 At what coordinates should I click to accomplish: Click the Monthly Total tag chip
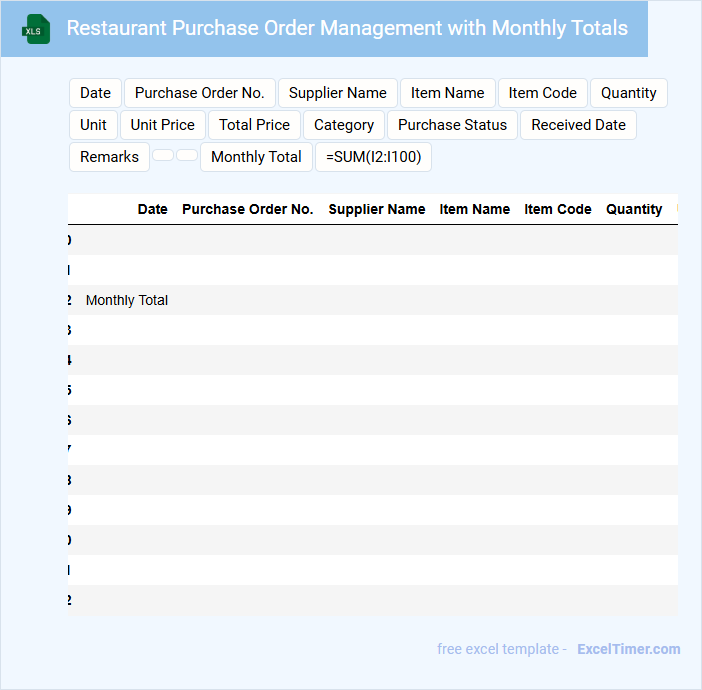click(x=256, y=157)
